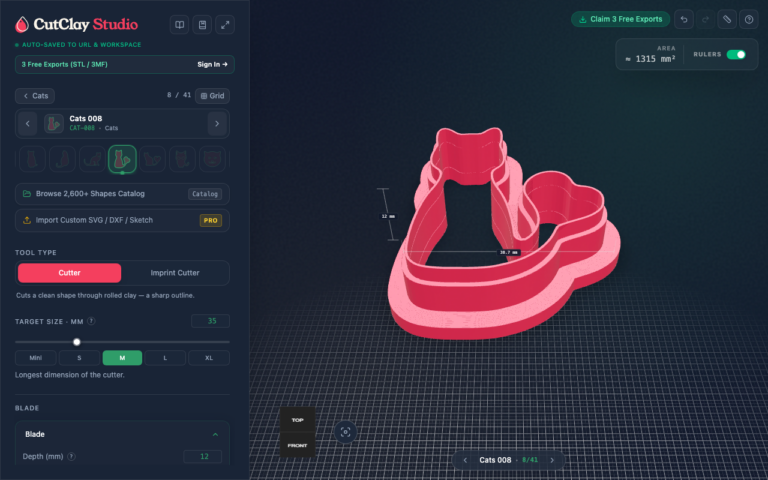Open the guide book icon in header
Image resolution: width=768 pixels, height=480 pixels.
tap(180, 25)
